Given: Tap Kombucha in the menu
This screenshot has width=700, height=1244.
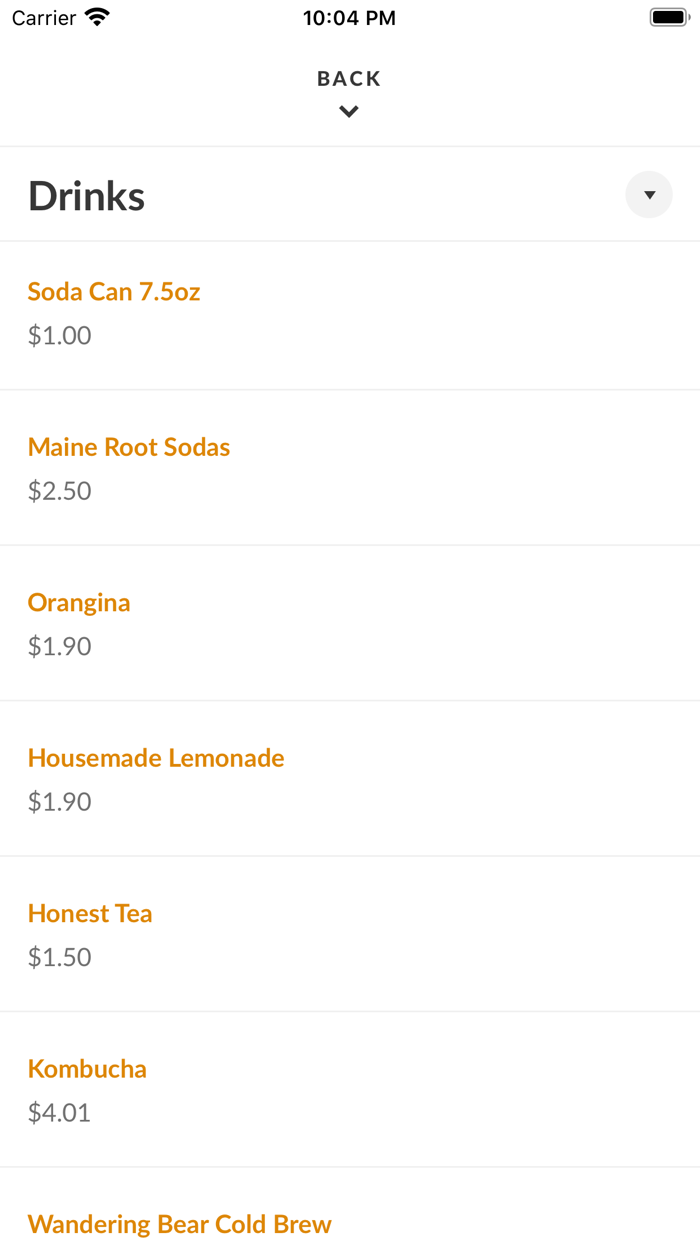Looking at the screenshot, I should coord(87,1068).
